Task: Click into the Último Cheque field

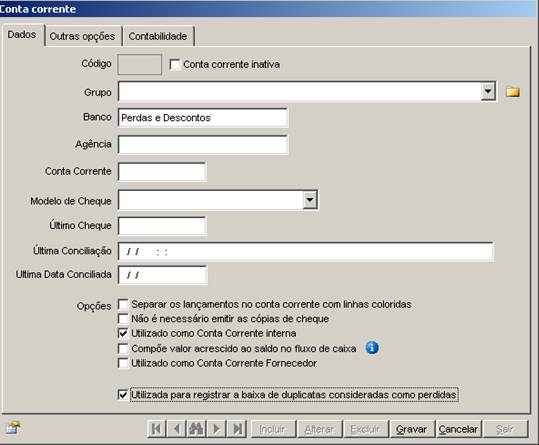Action: [x=162, y=226]
